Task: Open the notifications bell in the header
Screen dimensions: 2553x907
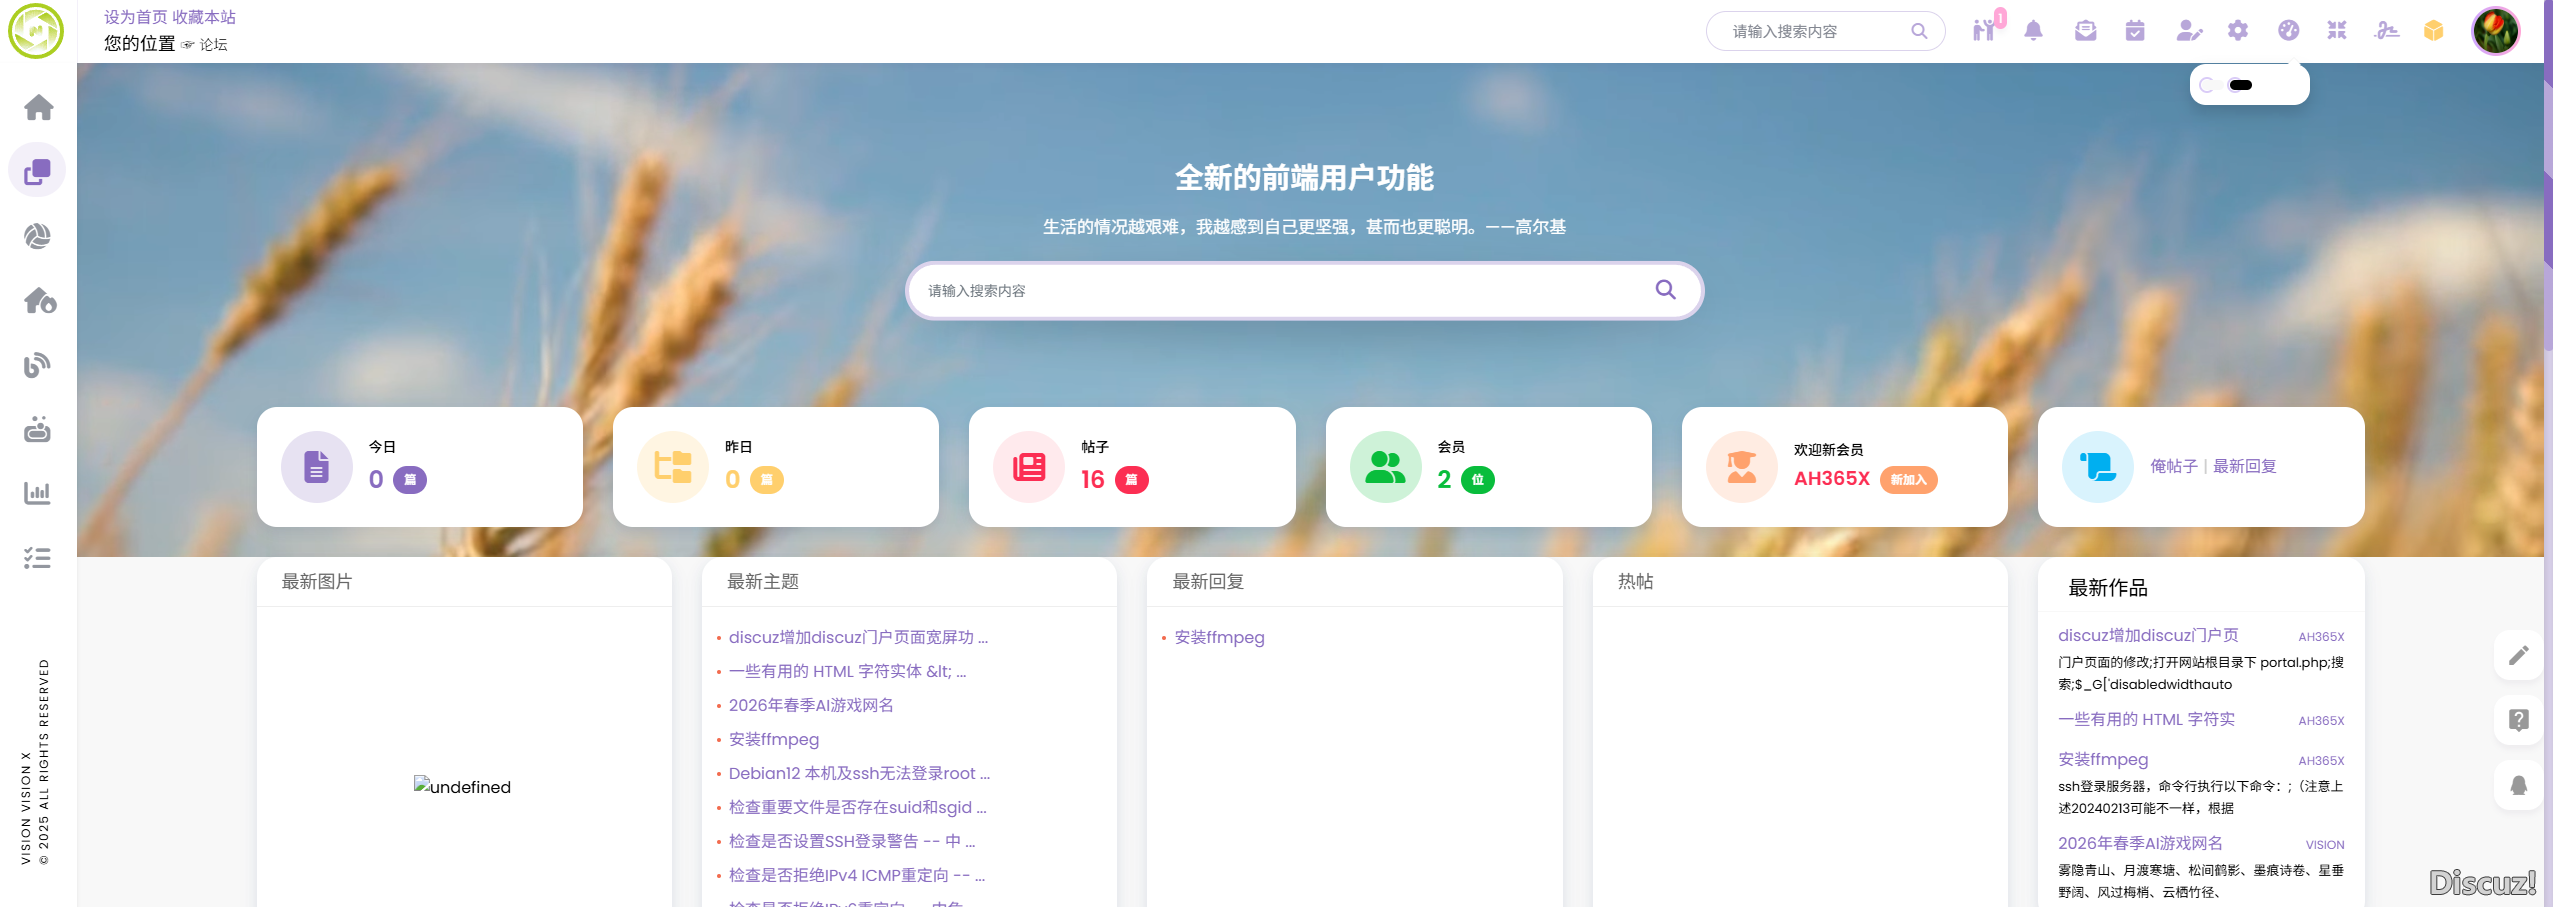Action: point(2034,31)
